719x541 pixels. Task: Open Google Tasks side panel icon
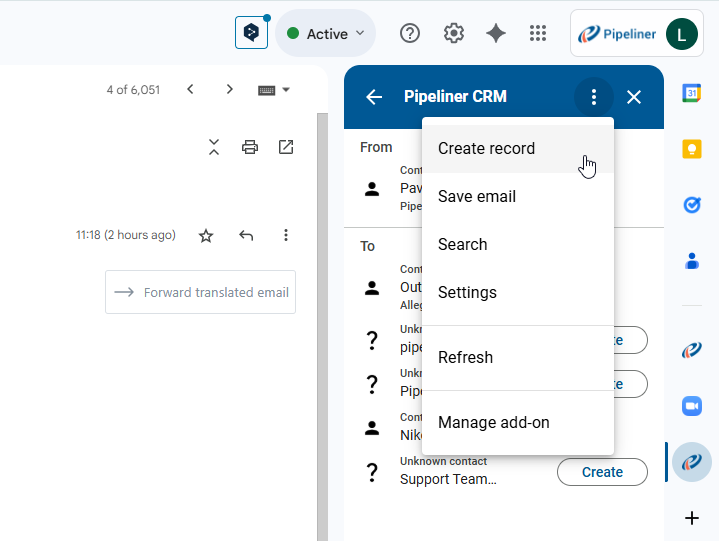tap(691, 205)
